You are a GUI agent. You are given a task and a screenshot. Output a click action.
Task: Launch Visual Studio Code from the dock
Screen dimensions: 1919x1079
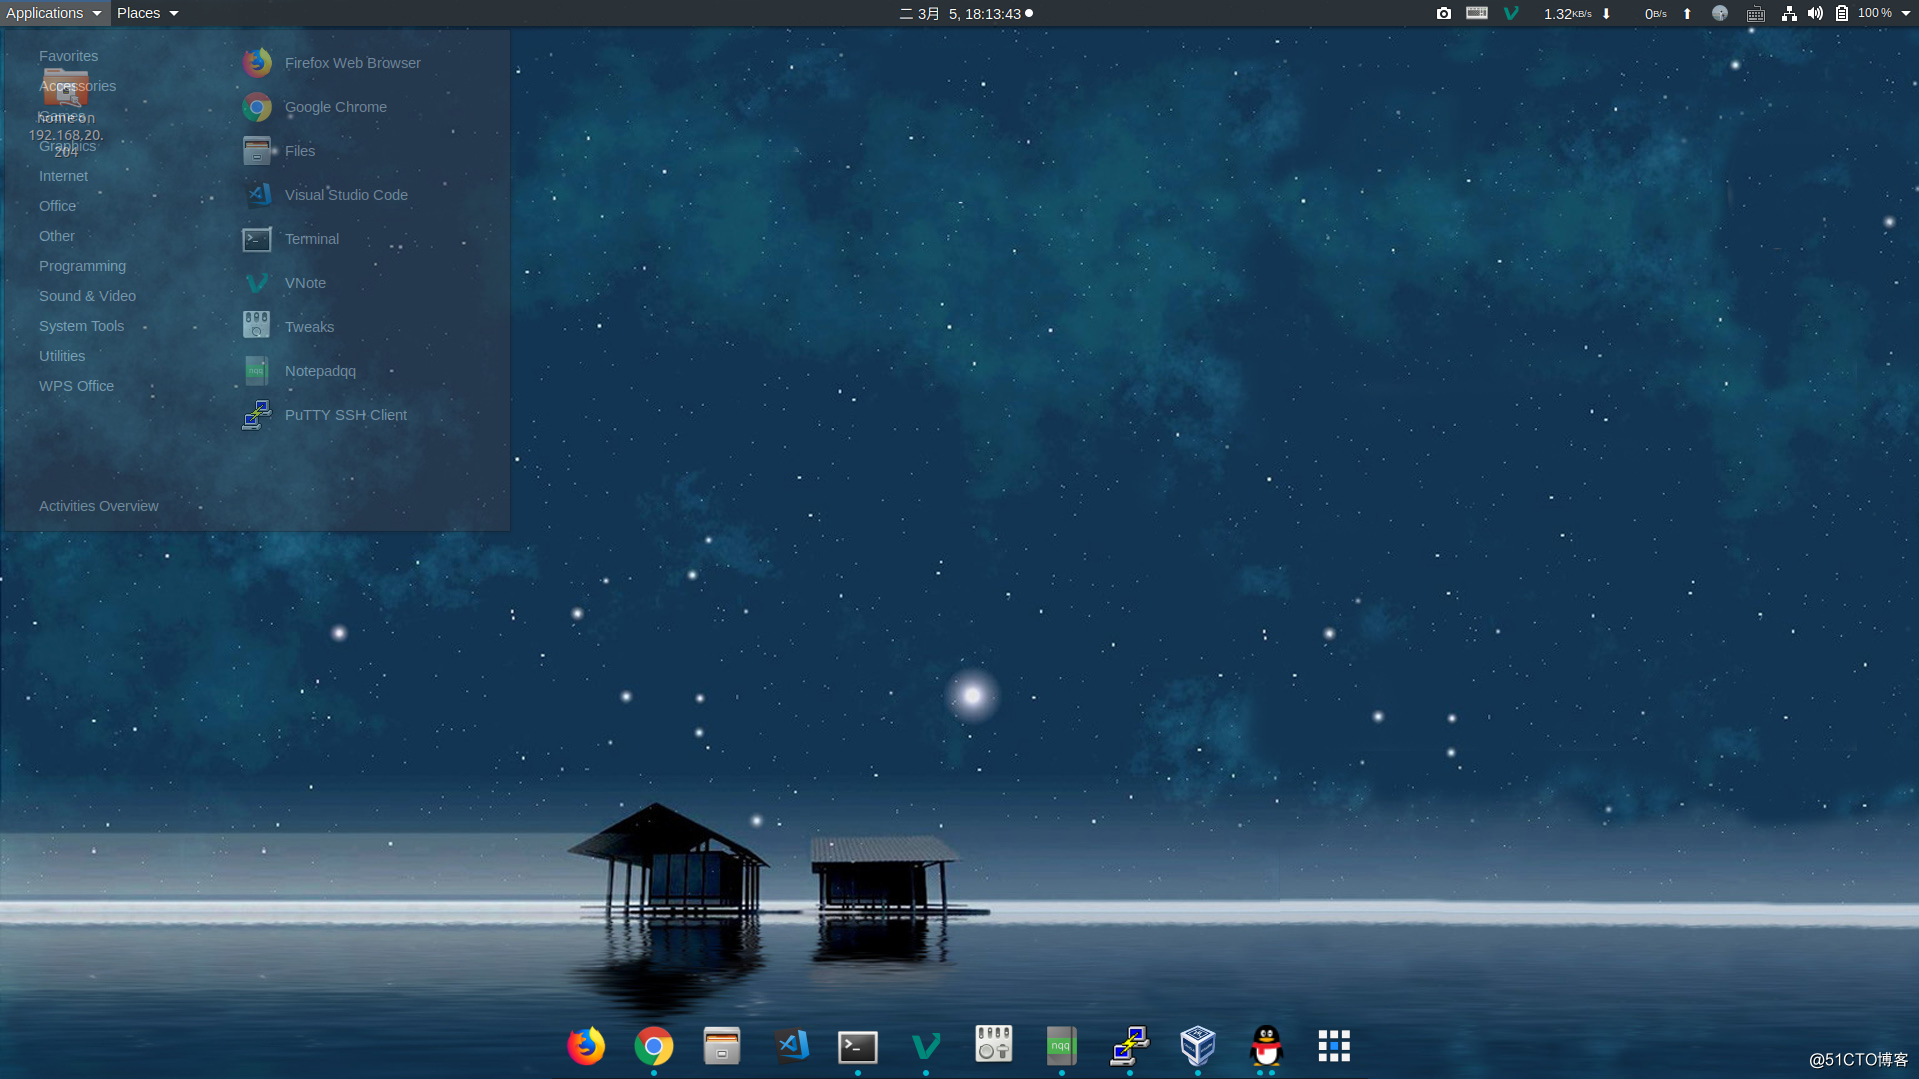790,1046
